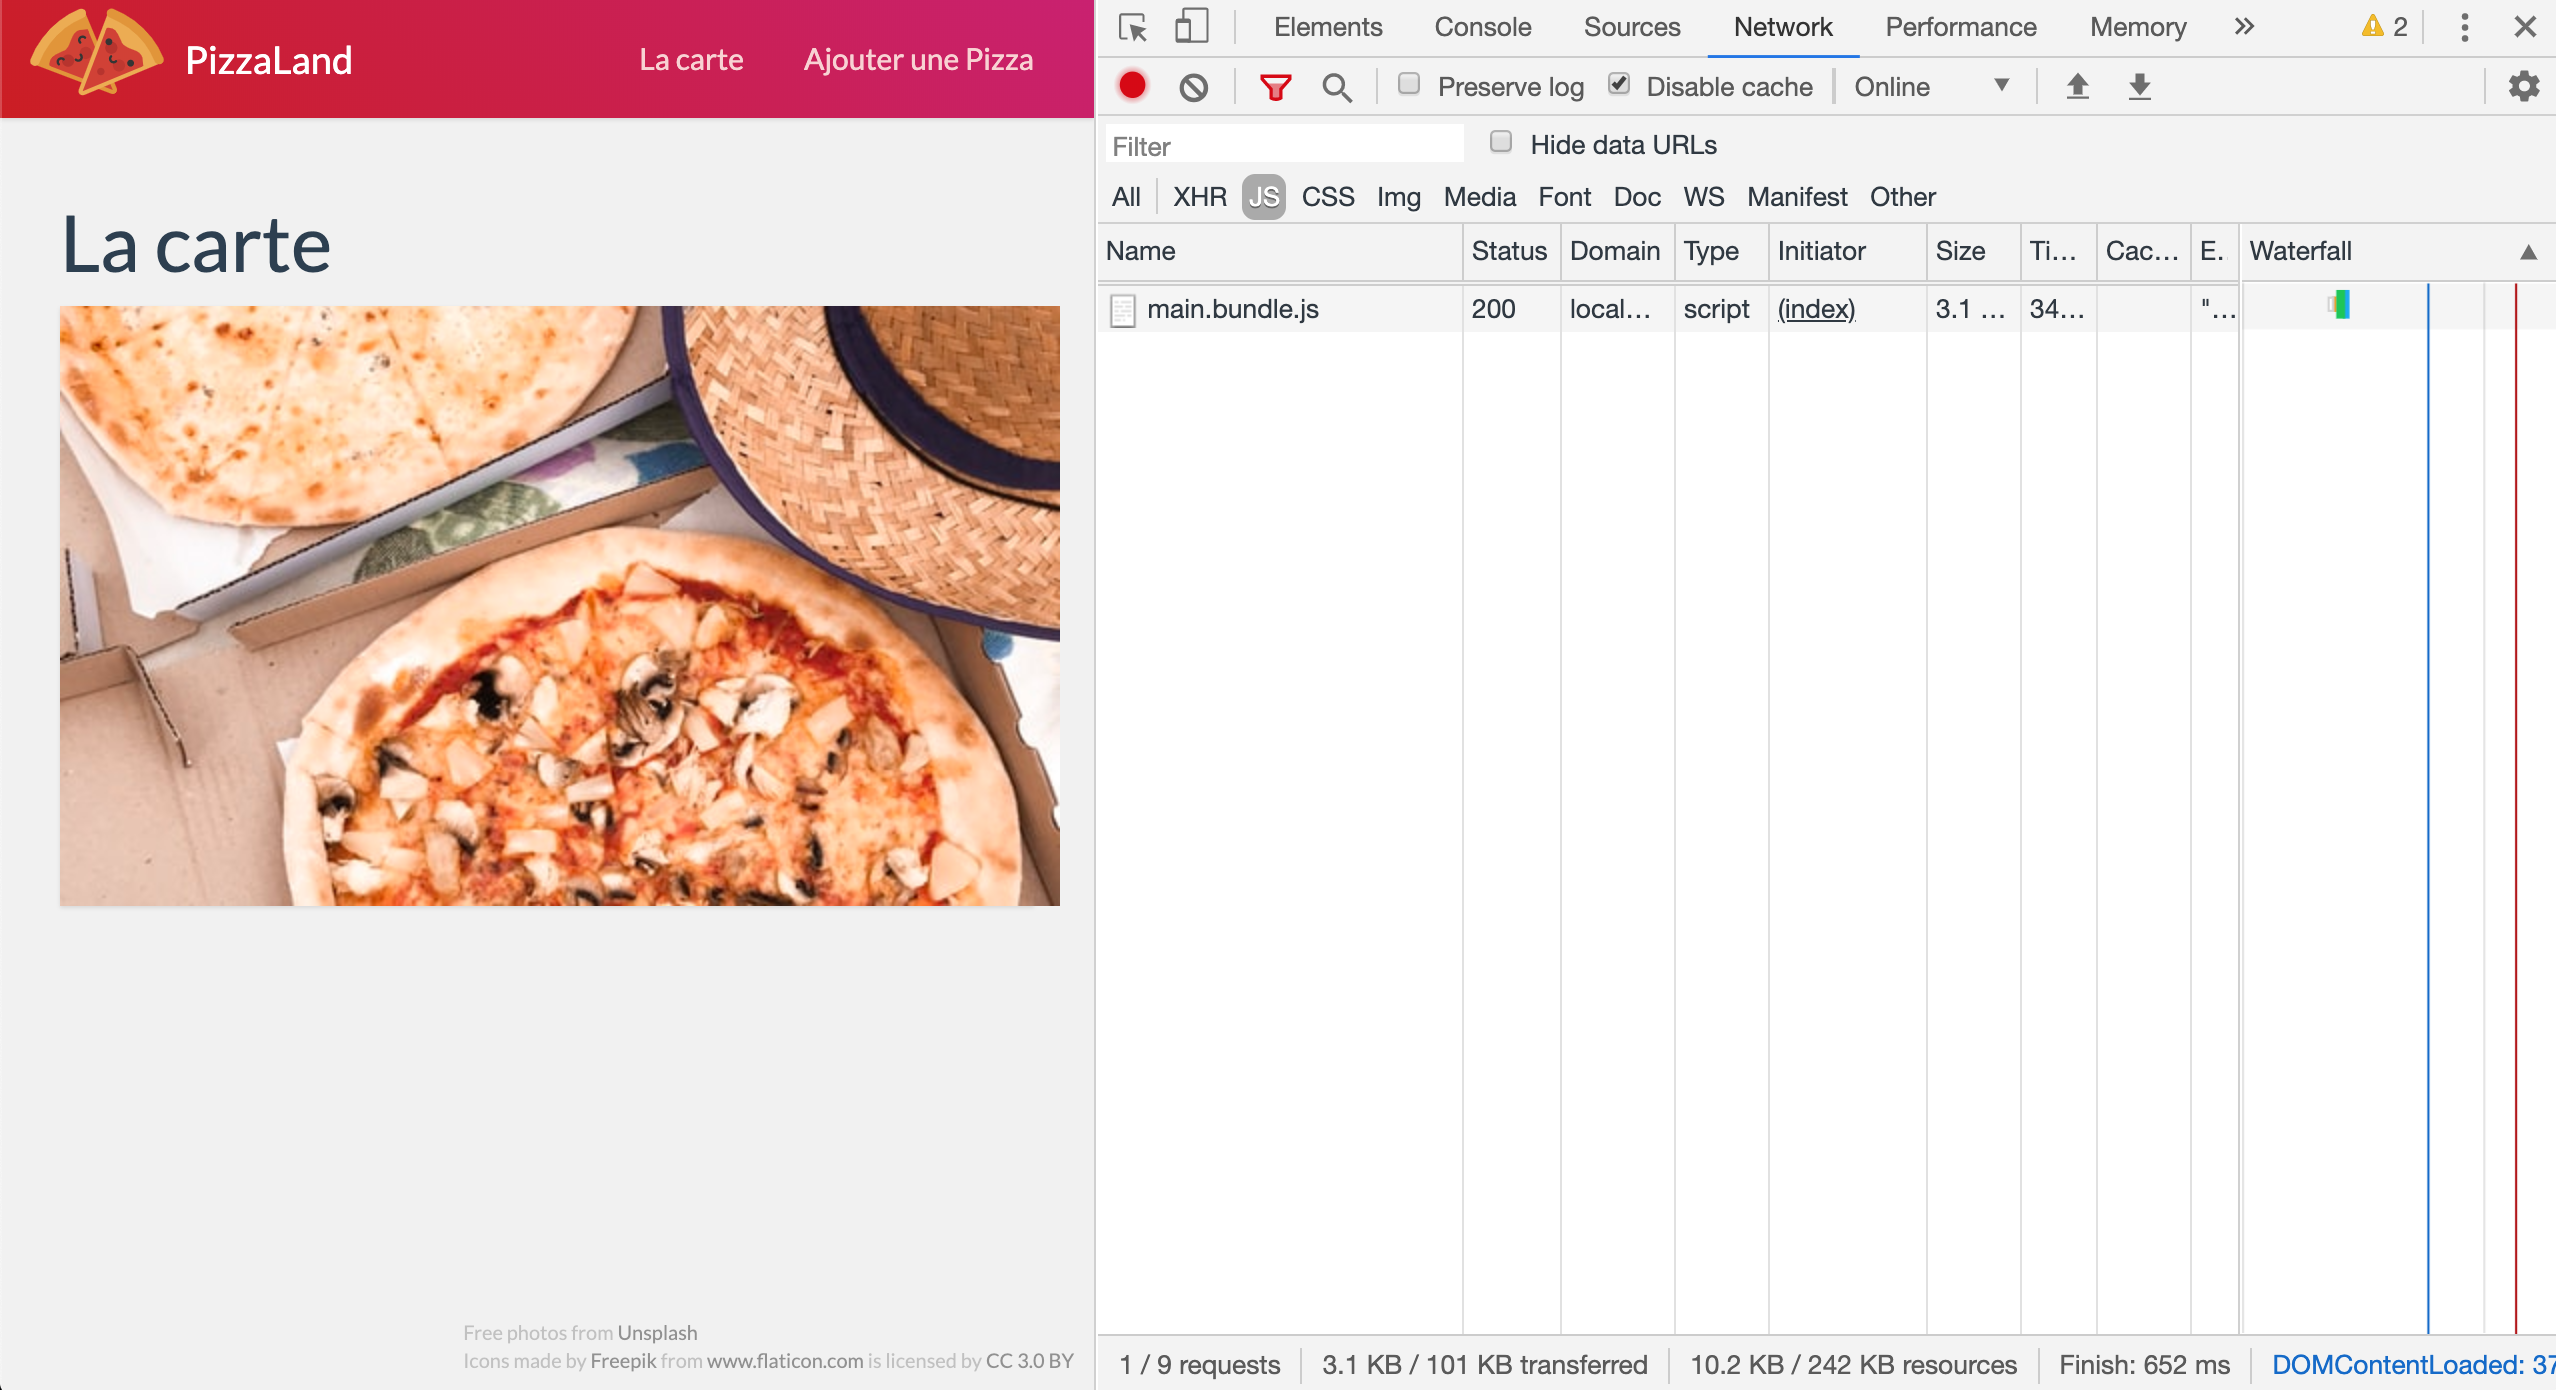
Task: Sort by the Status column header
Action: point(1510,251)
